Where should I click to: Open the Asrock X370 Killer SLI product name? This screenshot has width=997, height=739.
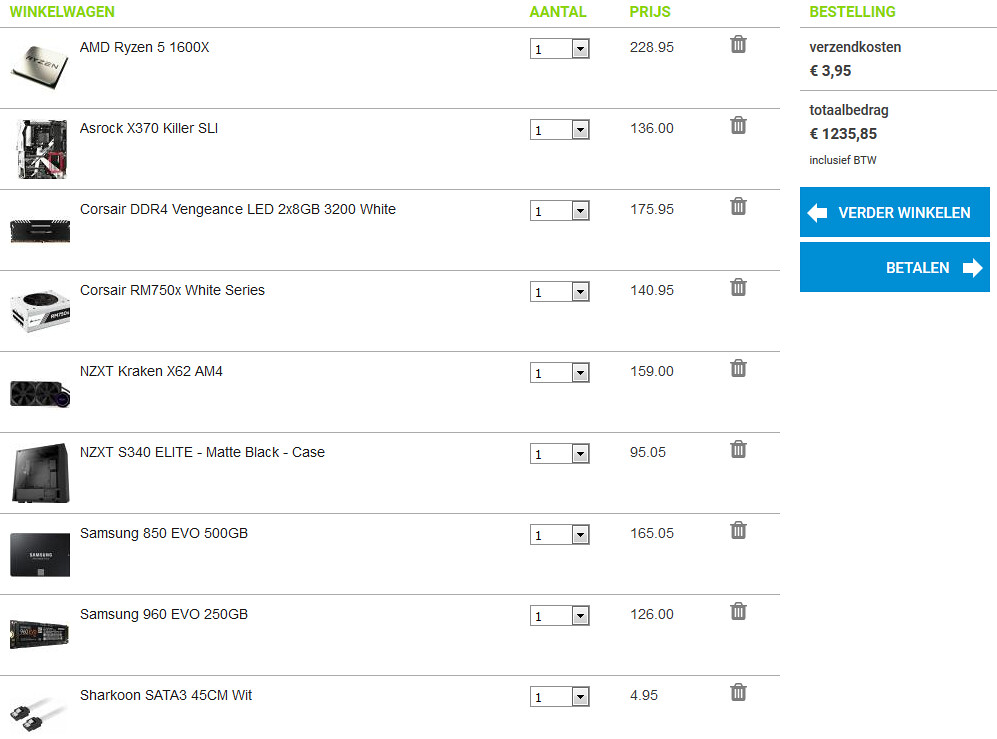[x=149, y=128]
